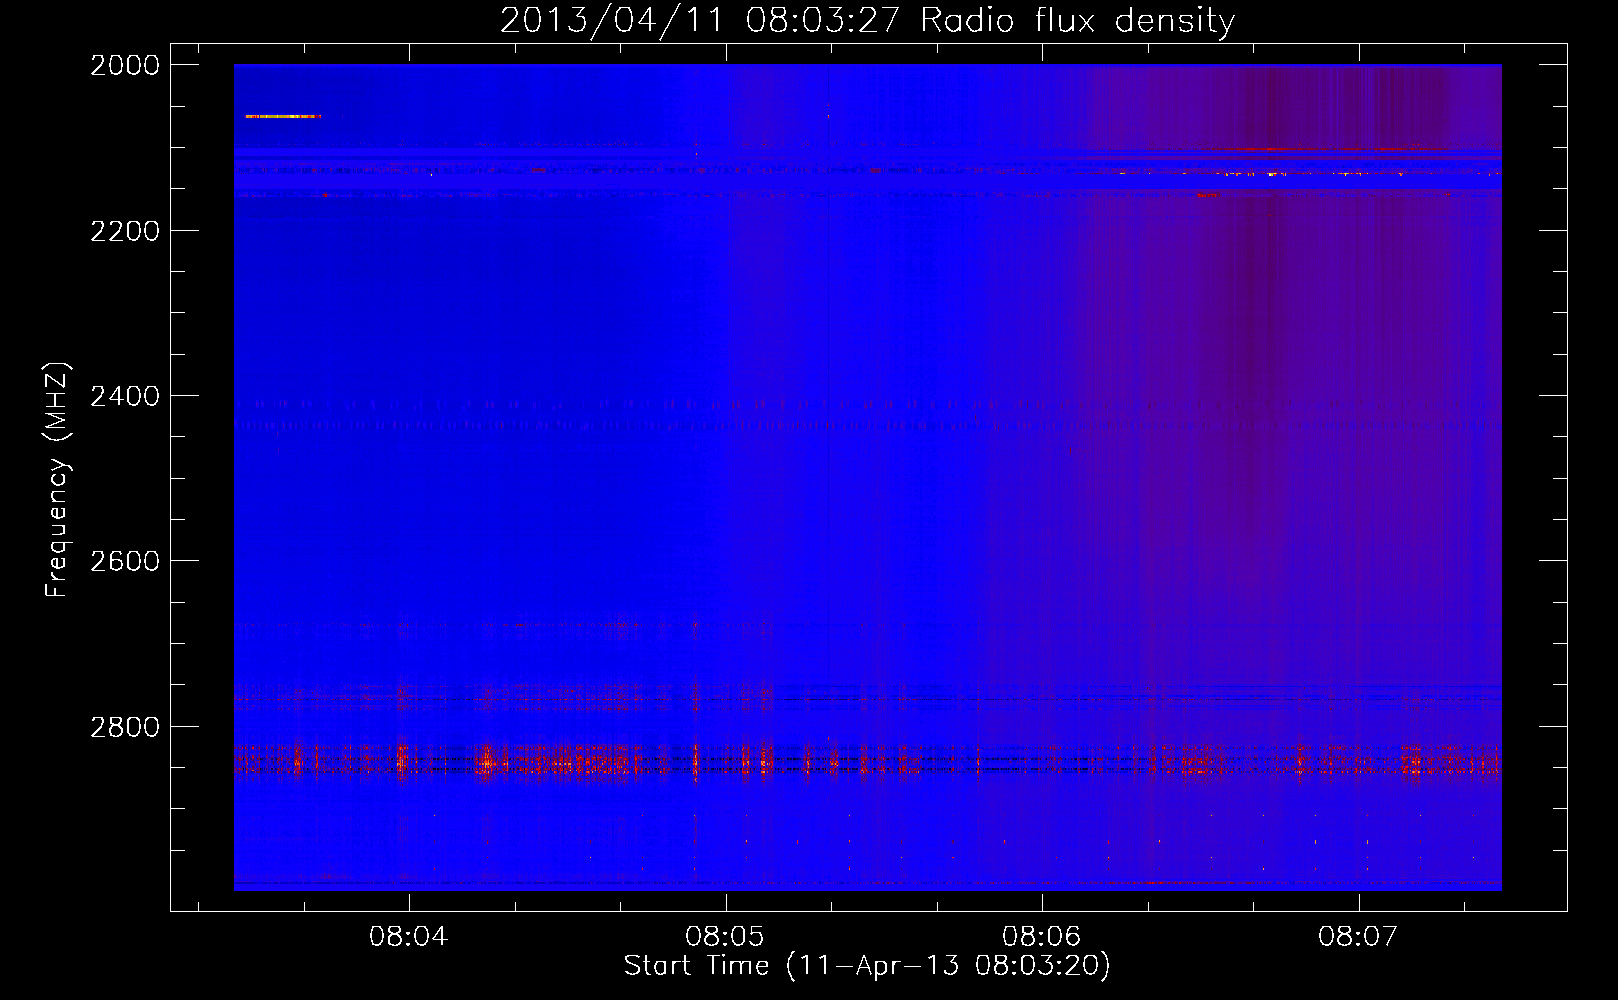Click the 08:04 time tick label
Screen dimensions: 1618x1000
pyautogui.click(x=409, y=937)
